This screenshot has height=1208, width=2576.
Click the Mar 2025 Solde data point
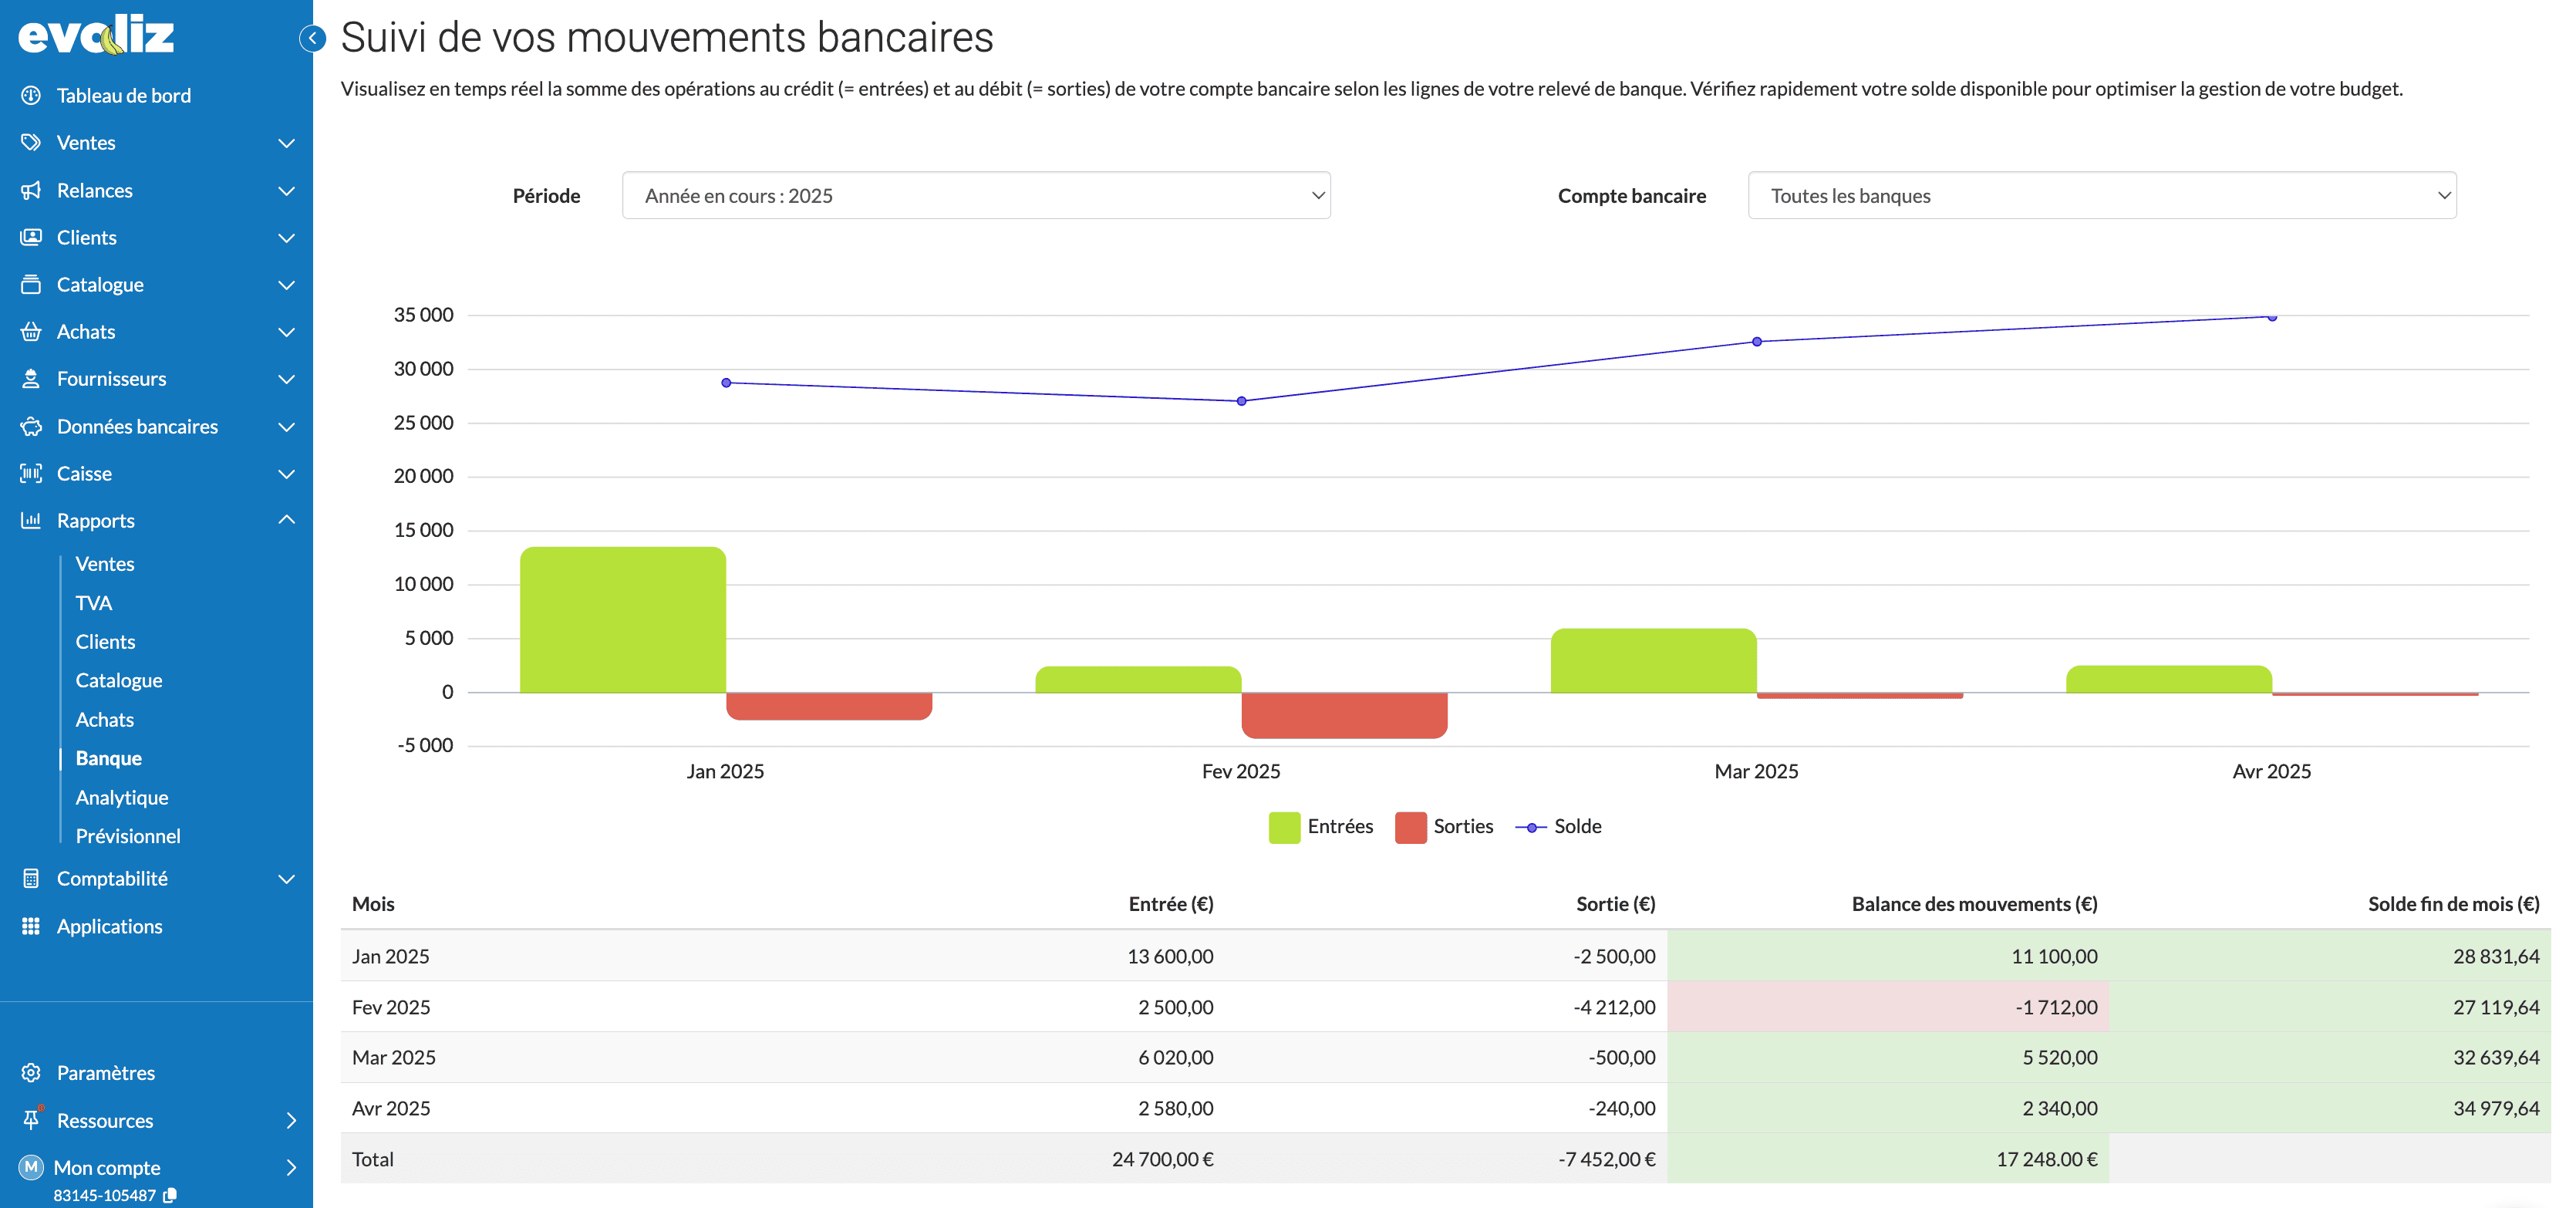[x=1757, y=342]
